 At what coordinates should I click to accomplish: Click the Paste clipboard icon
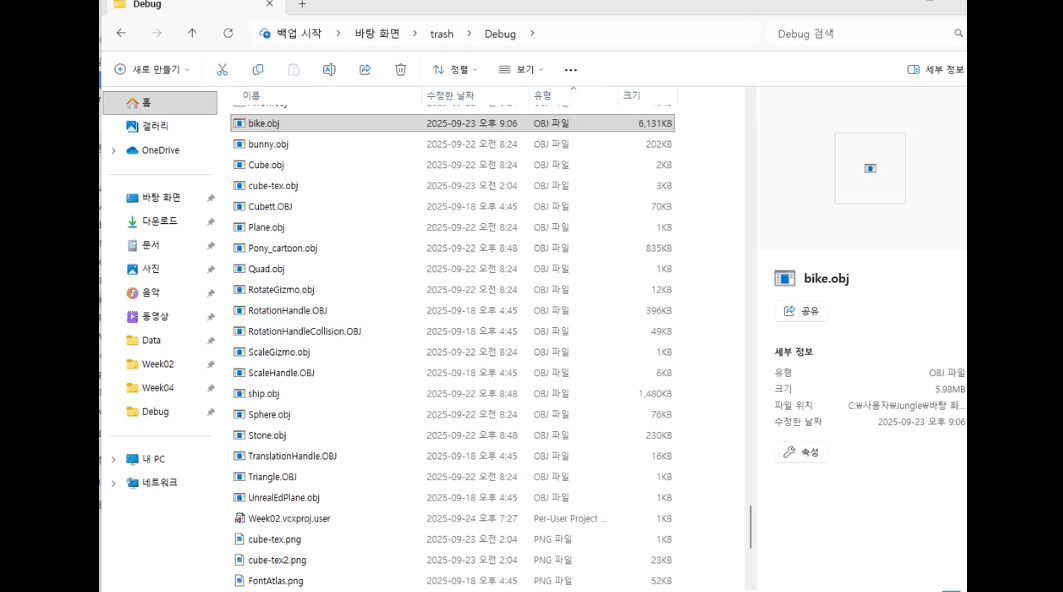coord(294,69)
